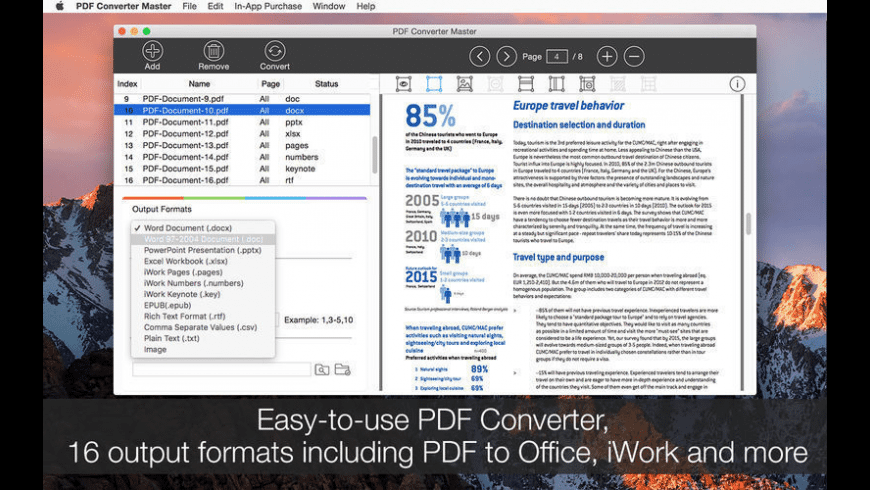This screenshot has width=870, height=490.
Task: Select PDF-Document-9.pdf row
Action: (x=242, y=99)
